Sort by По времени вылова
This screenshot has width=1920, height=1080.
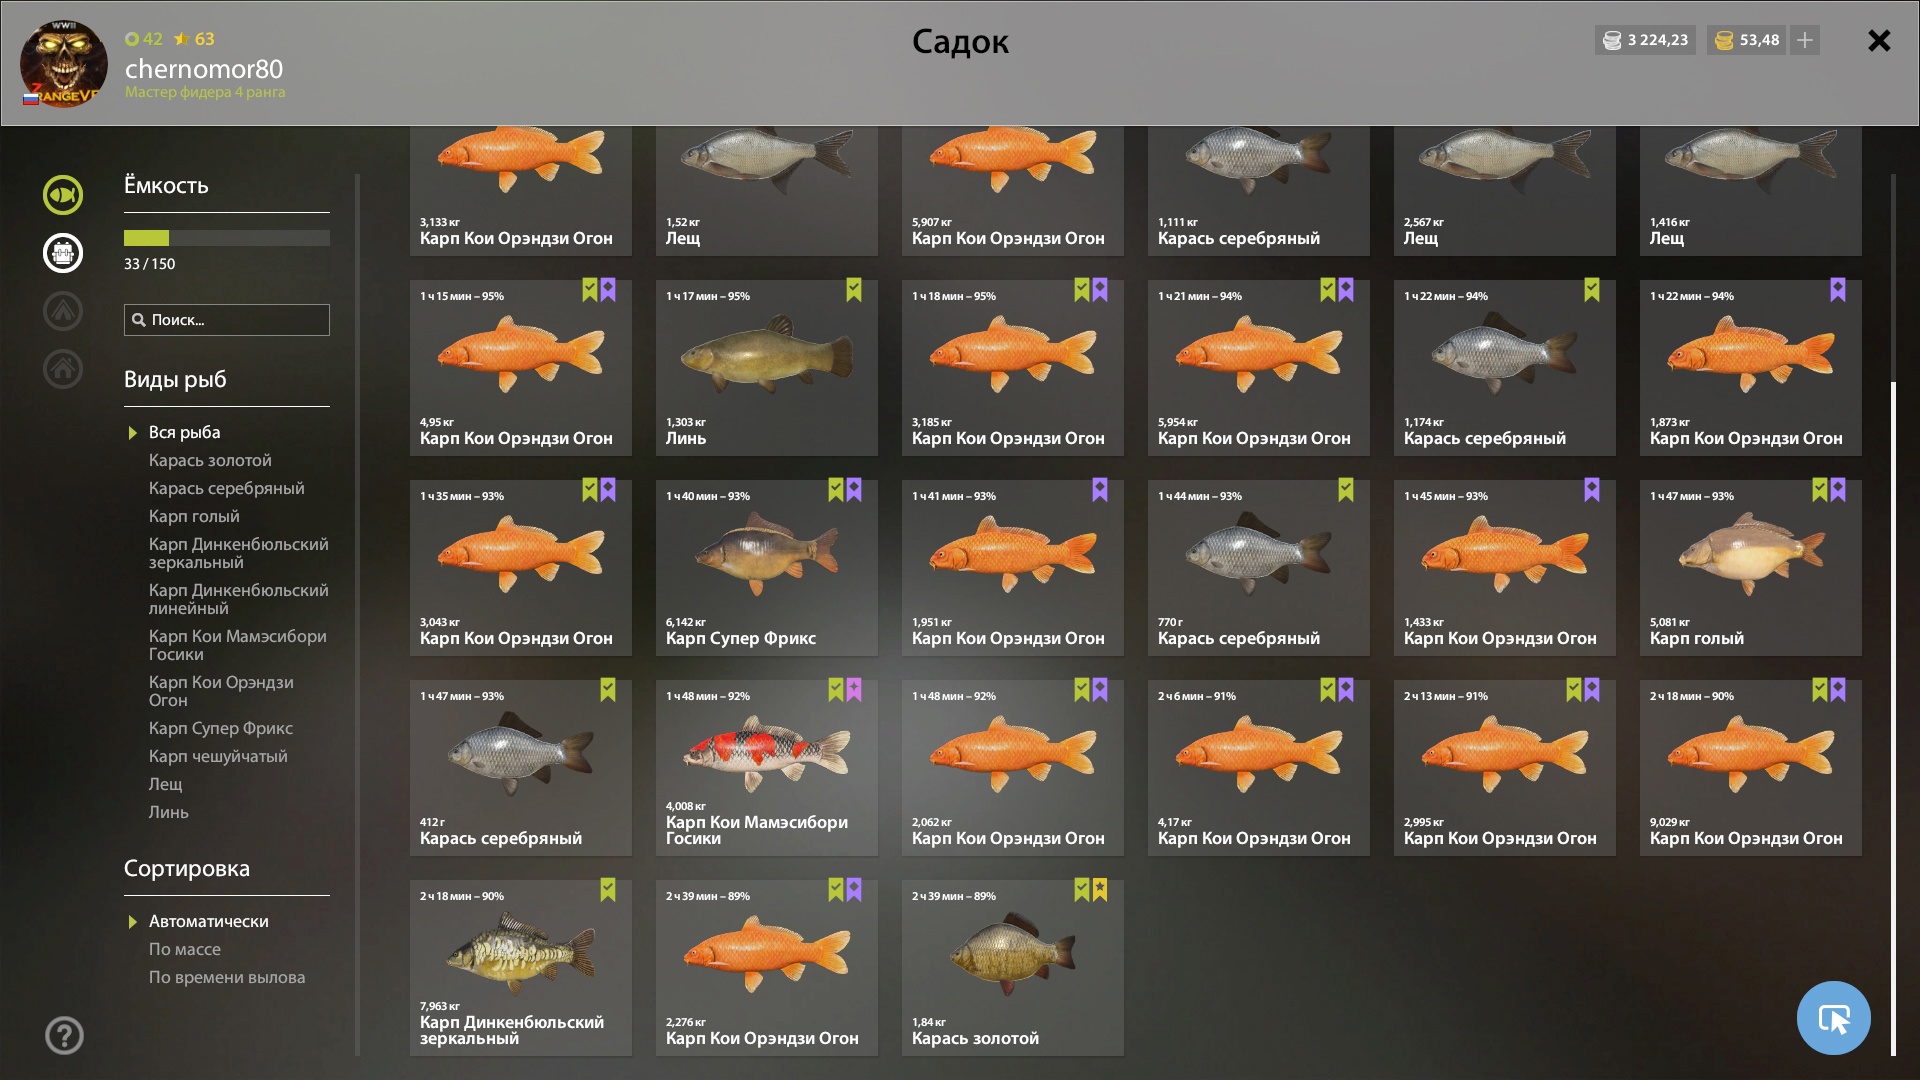pyautogui.click(x=227, y=977)
